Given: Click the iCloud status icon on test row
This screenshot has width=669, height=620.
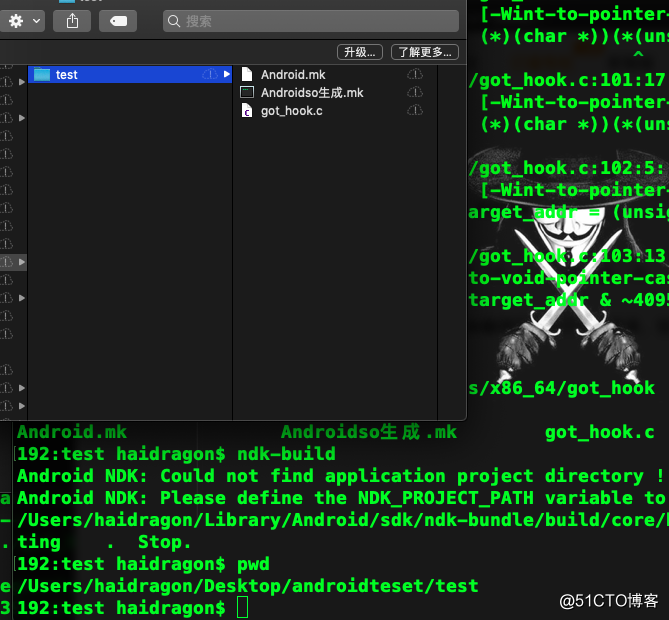Looking at the screenshot, I should pyautogui.click(x=209, y=74).
